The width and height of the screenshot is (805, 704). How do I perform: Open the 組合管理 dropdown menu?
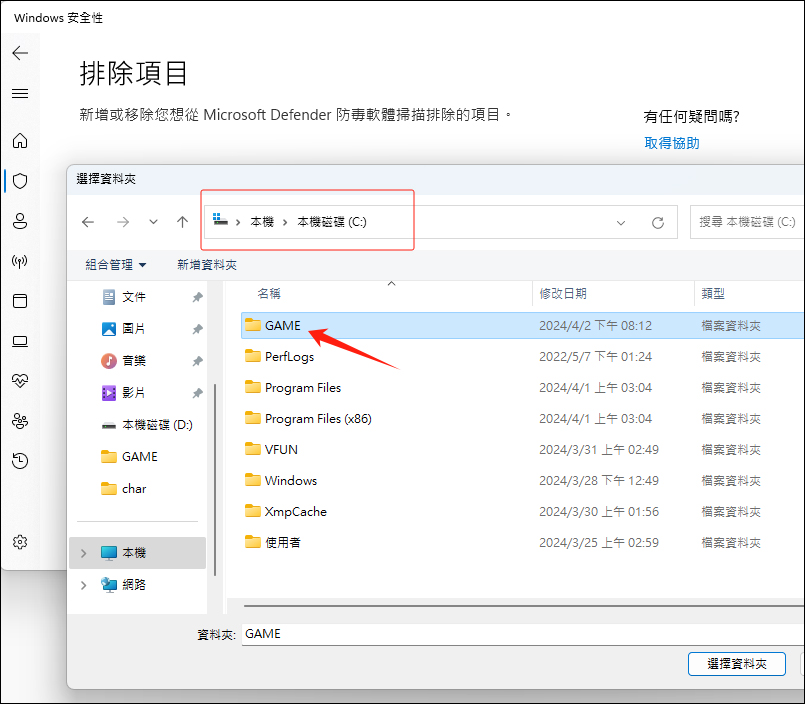[x=116, y=265]
